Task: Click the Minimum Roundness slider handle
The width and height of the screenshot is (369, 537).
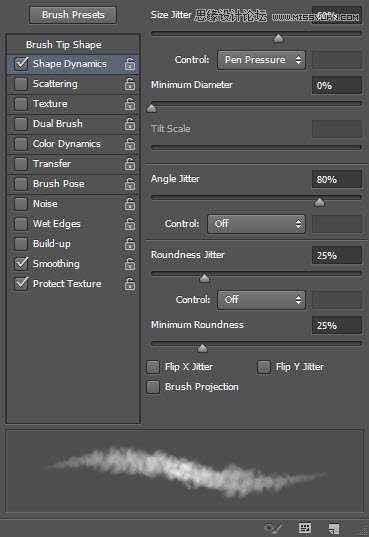Action: (x=202, y=348)
